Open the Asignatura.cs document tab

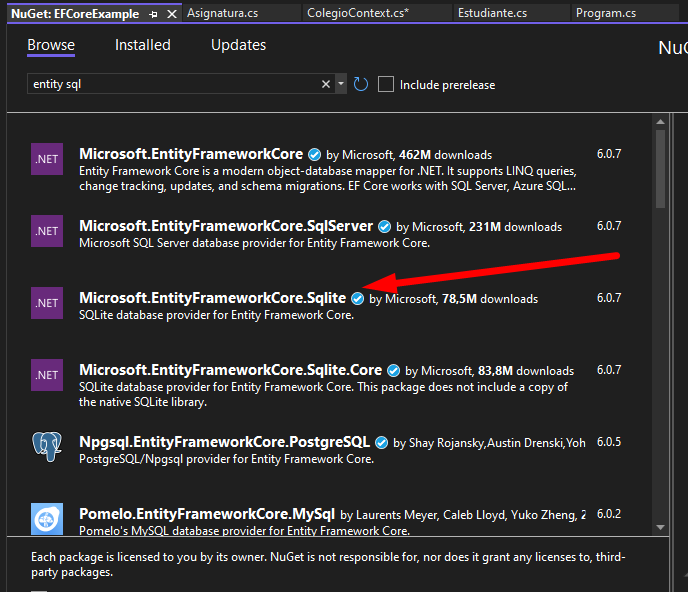click(224, 13)
